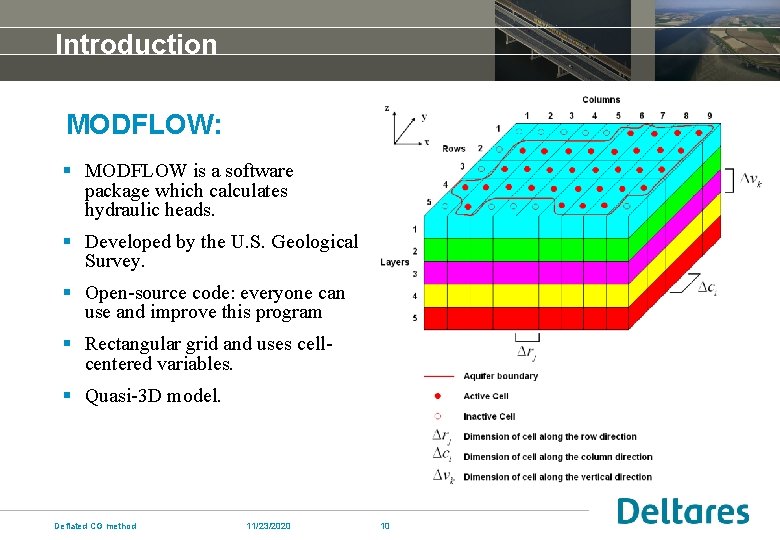Click the Introduction slide title
The height and width of the screenshot is (540, 780).
[136, 44]
